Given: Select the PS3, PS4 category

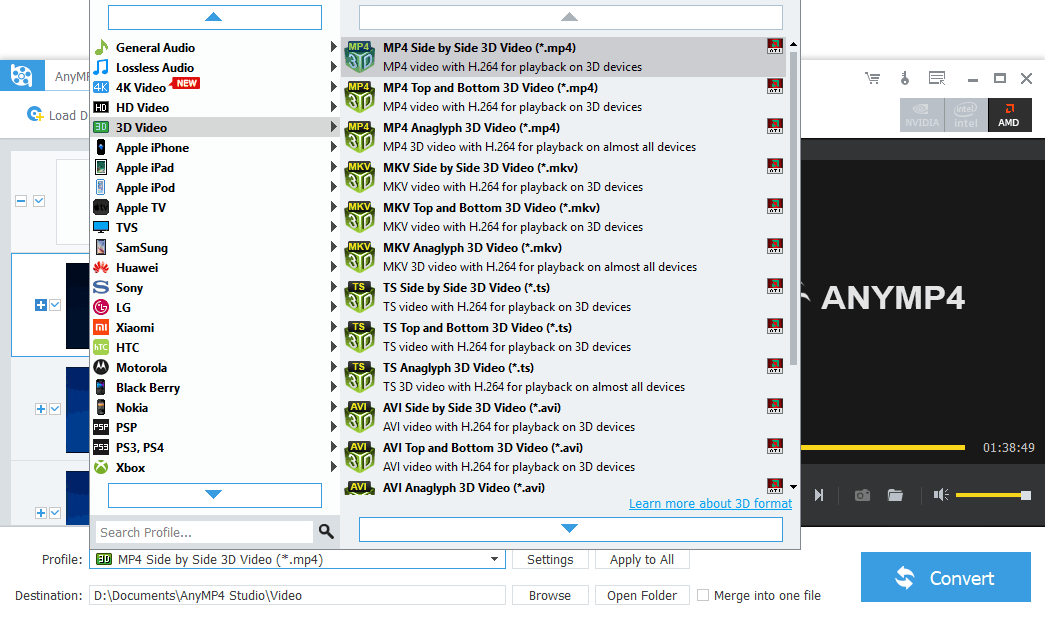Looking at the screenshot, I should 215,447.
